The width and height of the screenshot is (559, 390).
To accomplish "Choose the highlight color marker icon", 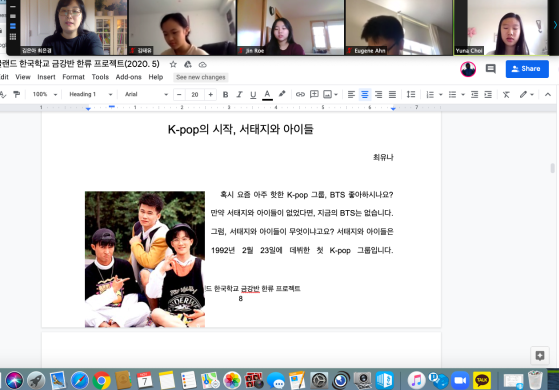I will tap(282, 94).
